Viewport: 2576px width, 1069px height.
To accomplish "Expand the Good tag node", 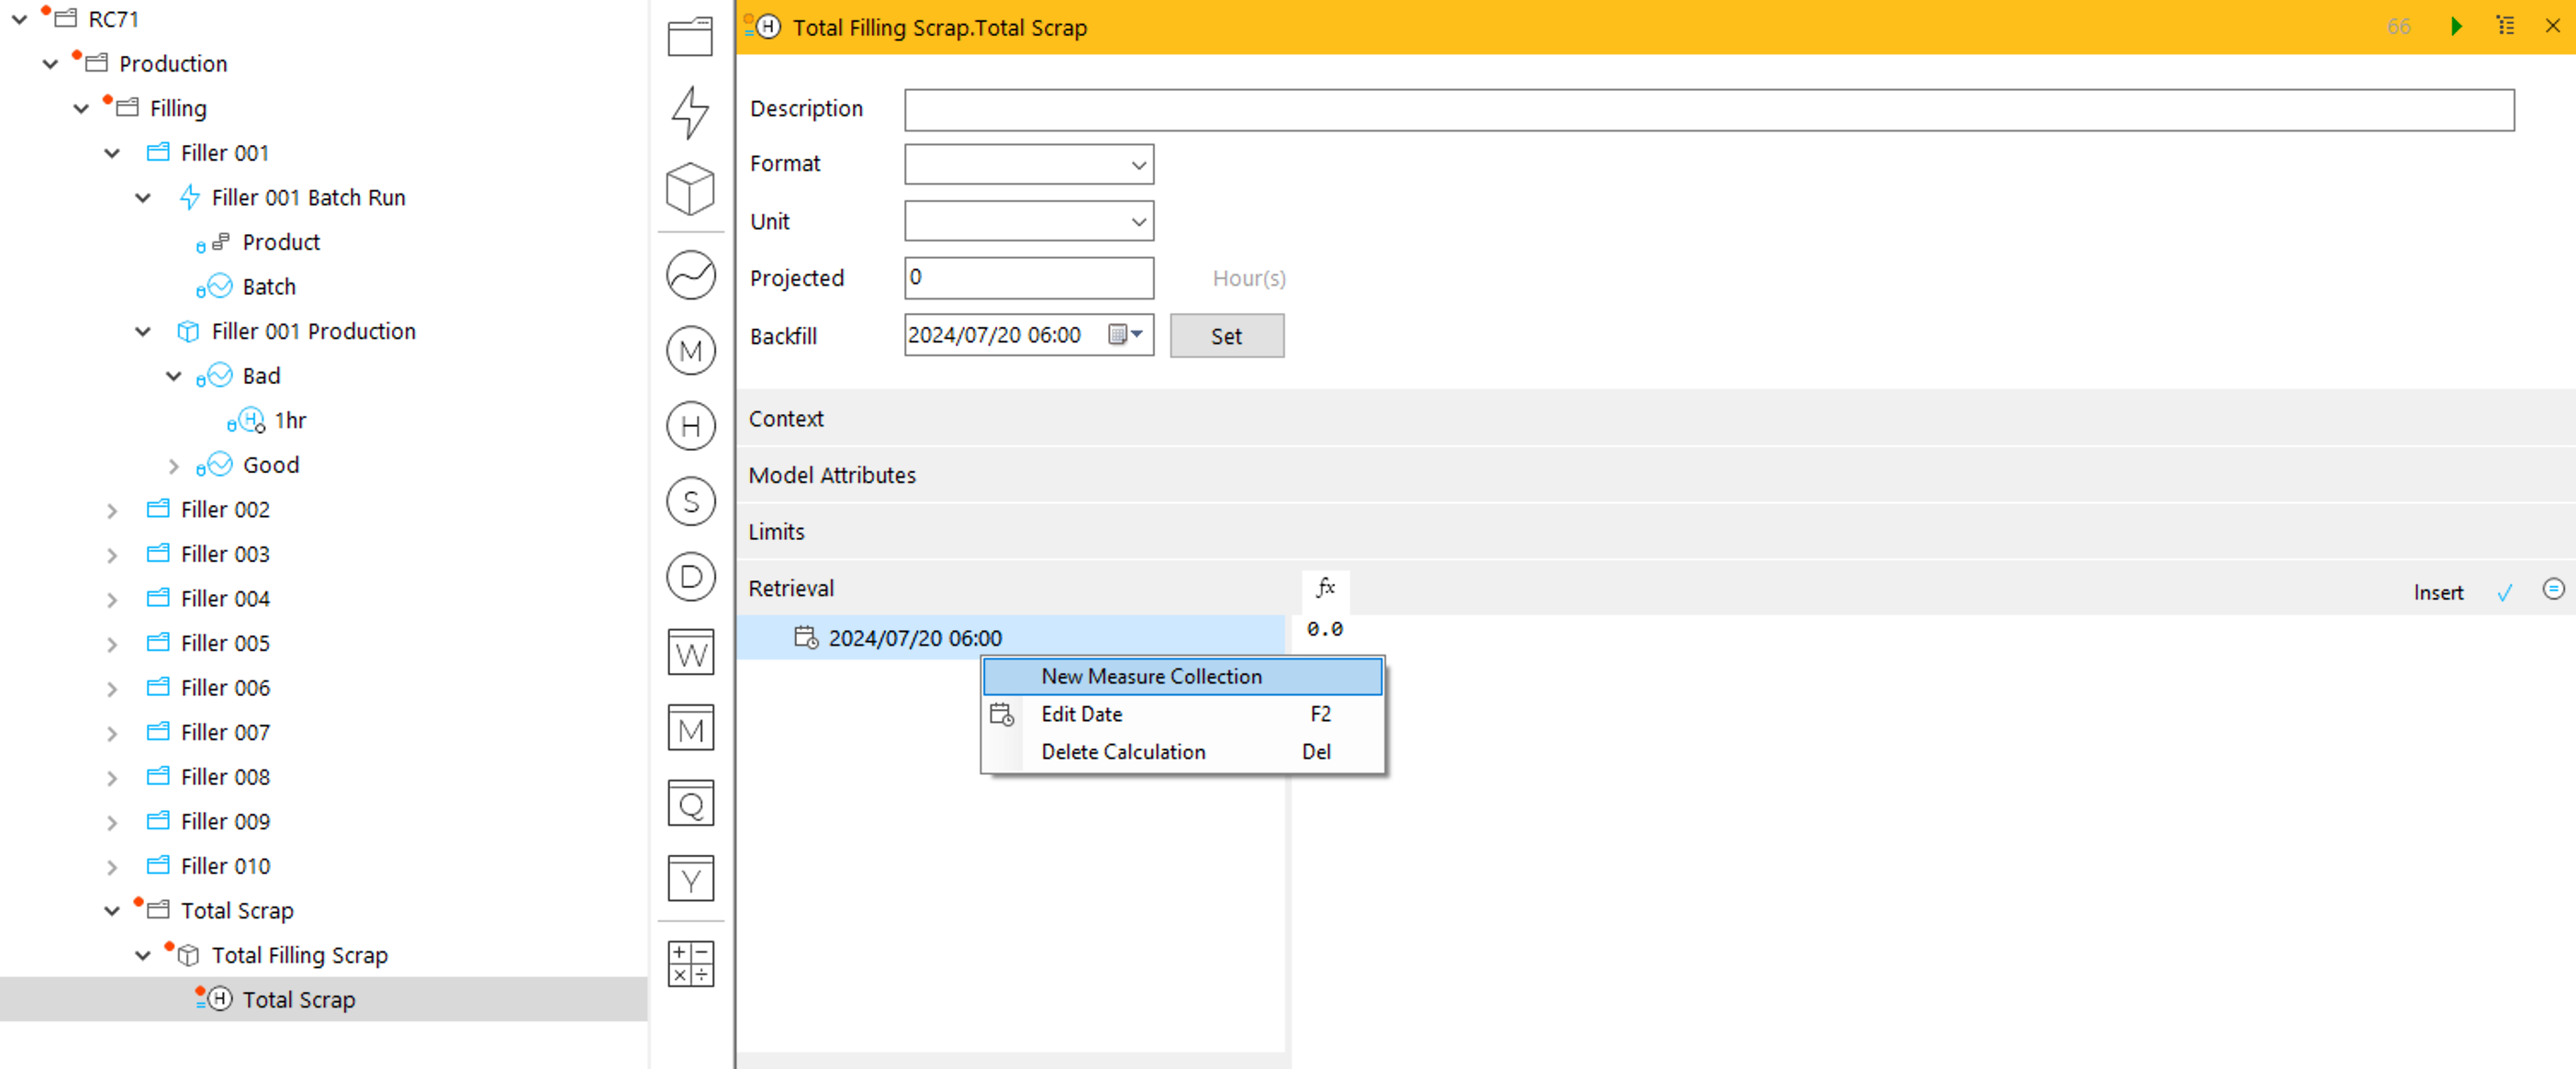I will pos(174,466).
